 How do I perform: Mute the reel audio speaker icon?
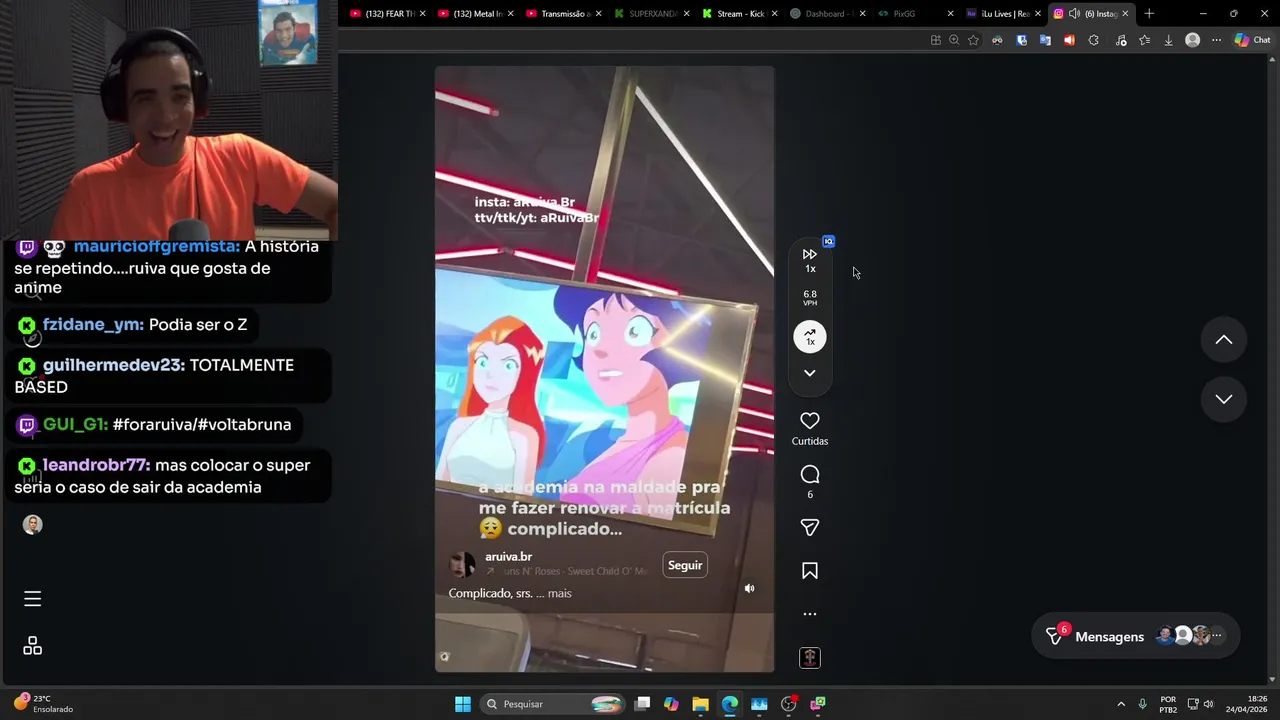coord(749,589)
